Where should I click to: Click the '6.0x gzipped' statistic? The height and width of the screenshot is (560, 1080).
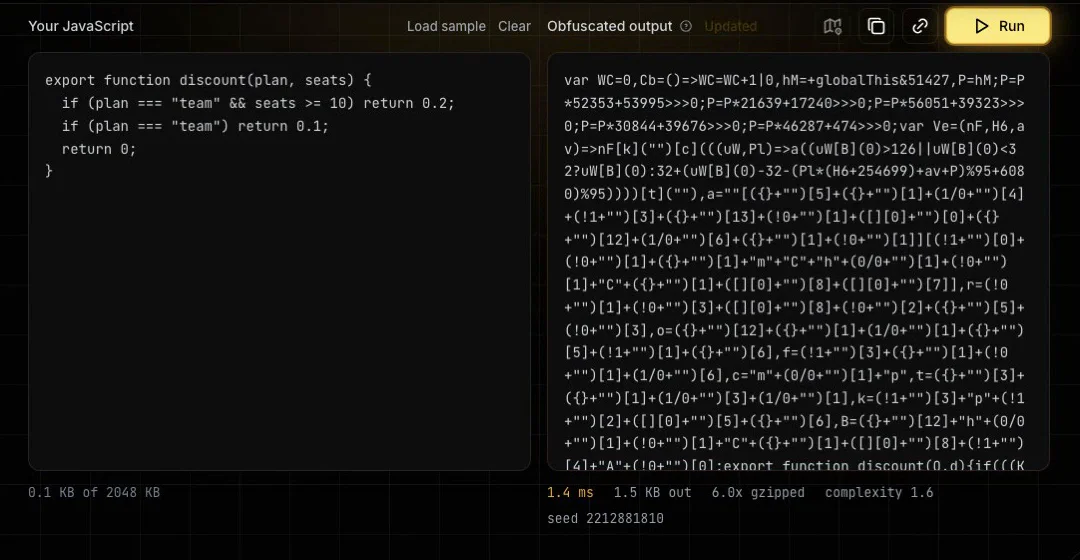(x=758, y=492)
